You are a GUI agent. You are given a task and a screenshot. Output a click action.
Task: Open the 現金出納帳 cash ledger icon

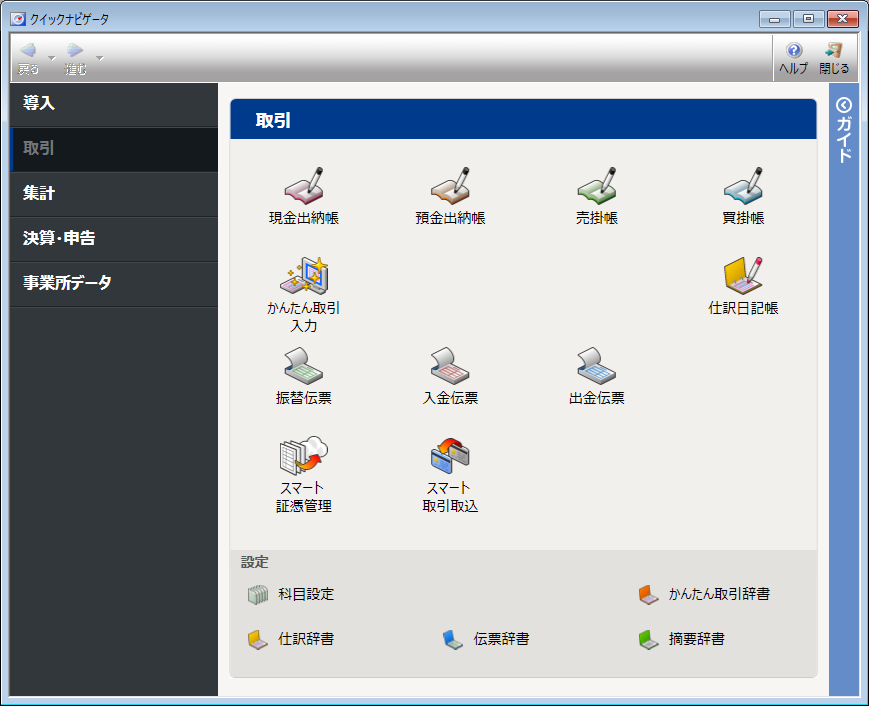(x=304, y=186)
